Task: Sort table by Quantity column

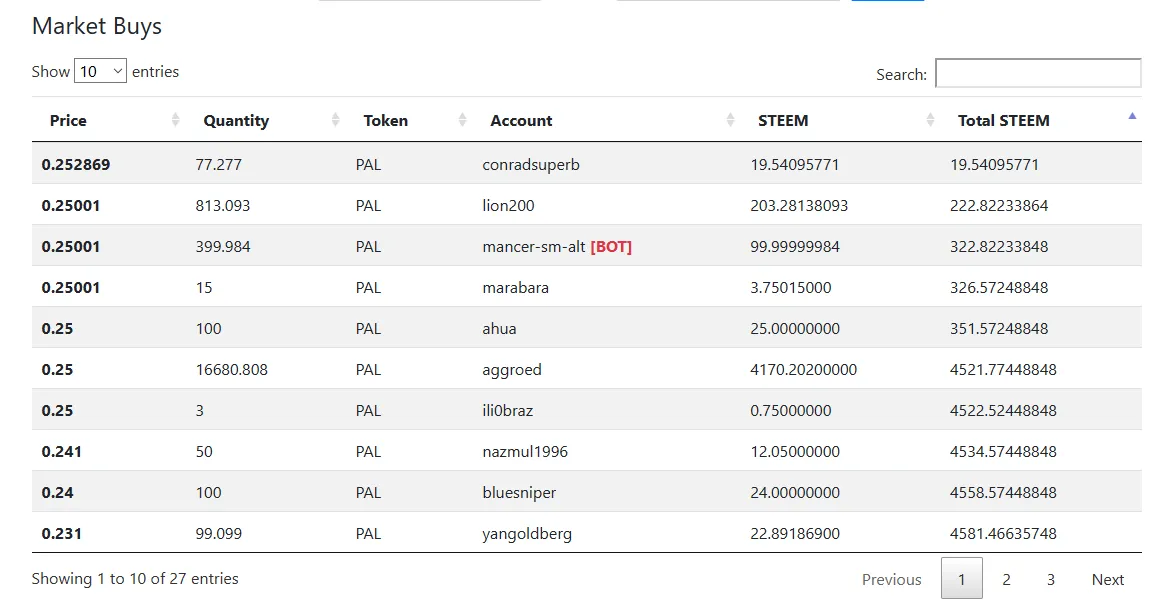Action: pos(265,120)
